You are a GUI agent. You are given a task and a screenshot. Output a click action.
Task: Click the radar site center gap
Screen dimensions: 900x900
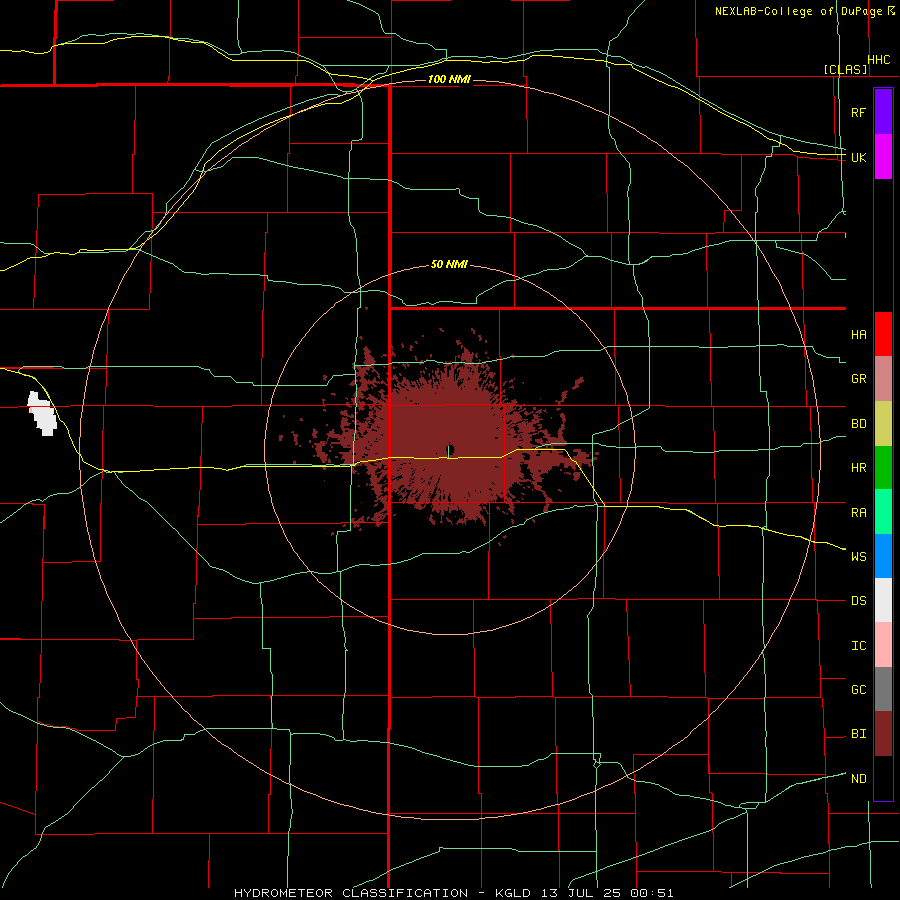click(450, 449)
